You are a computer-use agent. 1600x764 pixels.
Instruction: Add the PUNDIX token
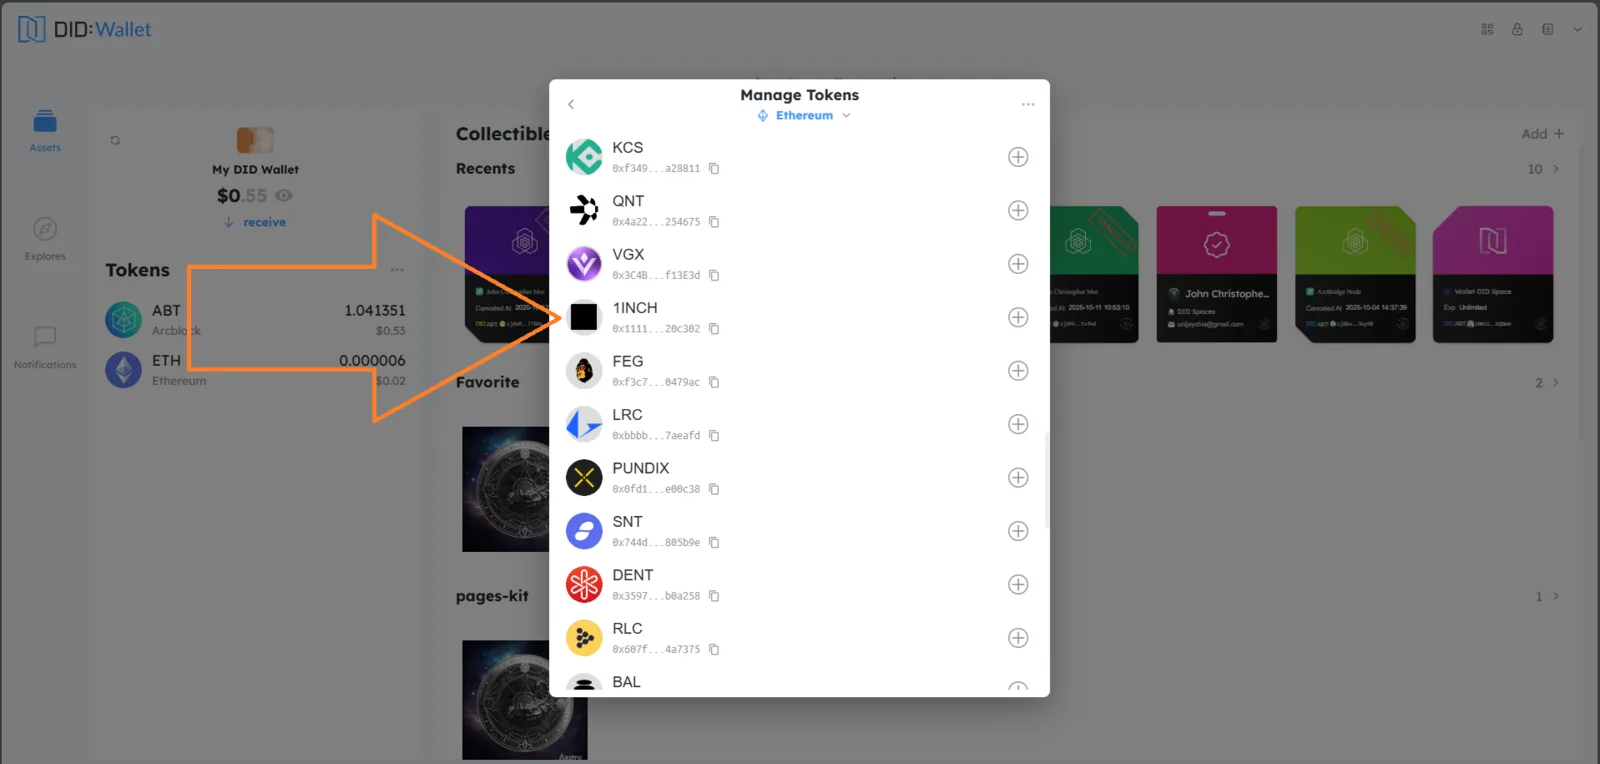1018,478
